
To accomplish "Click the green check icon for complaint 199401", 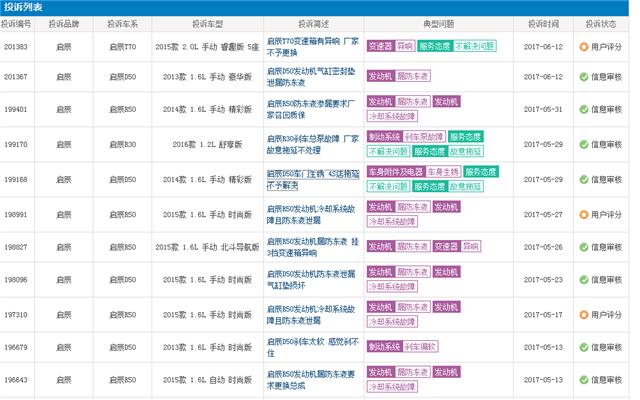I will click(584, 109).
